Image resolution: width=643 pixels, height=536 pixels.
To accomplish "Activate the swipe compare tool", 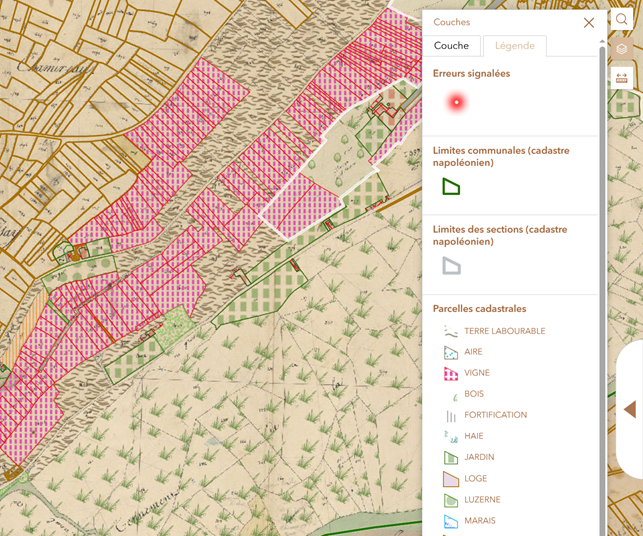I will (622, 78).
